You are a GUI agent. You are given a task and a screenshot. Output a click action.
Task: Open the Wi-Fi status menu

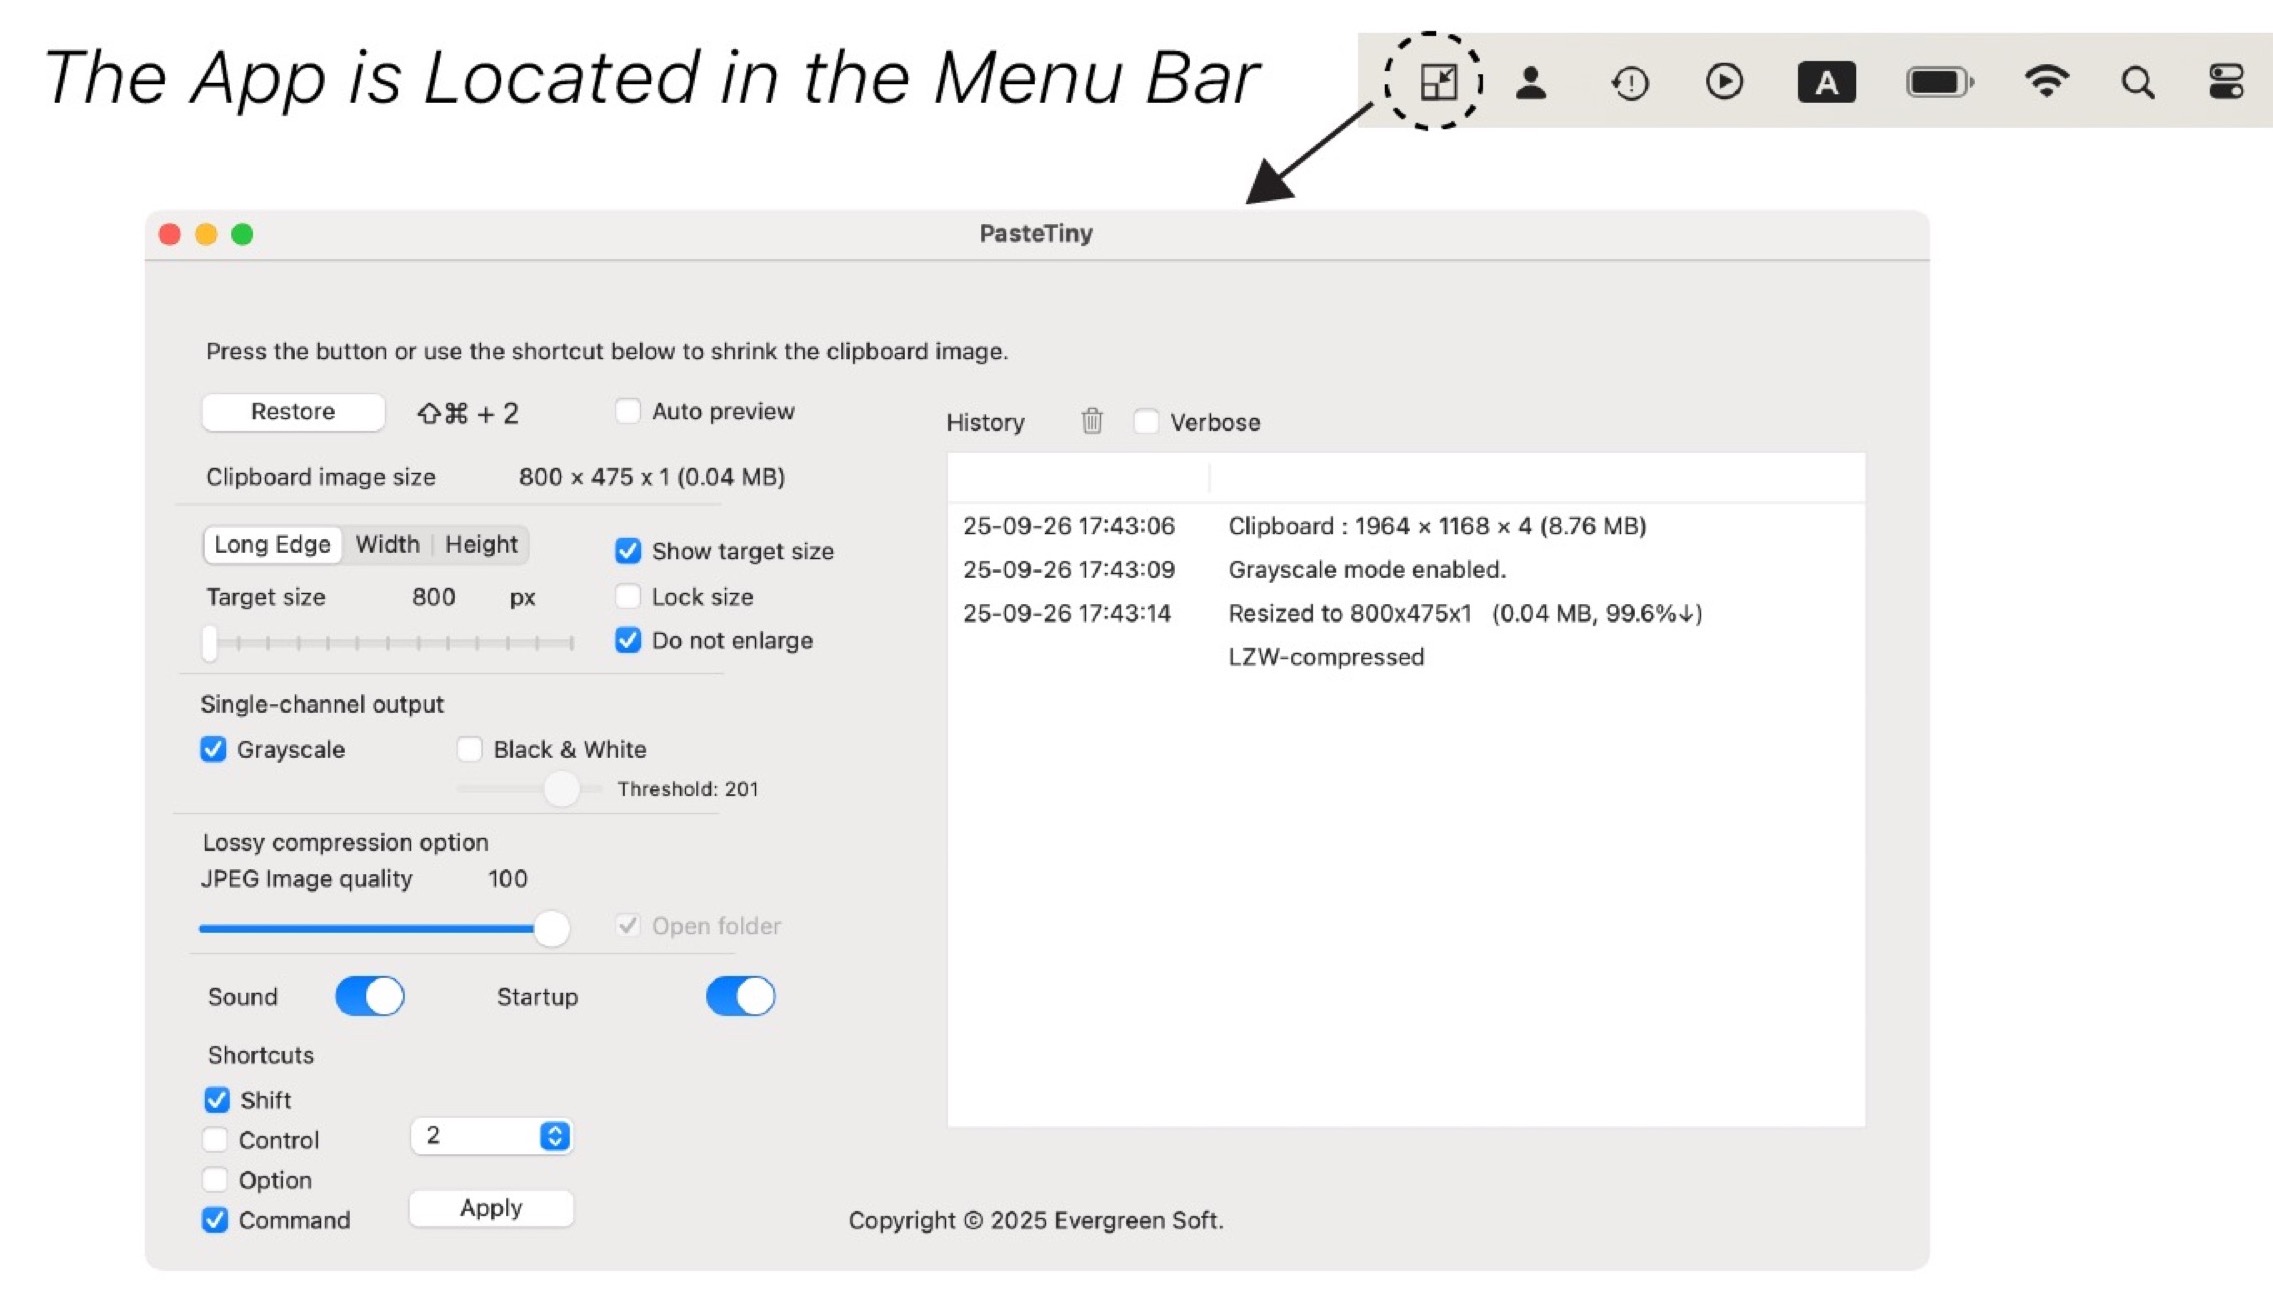coord(2048,82)
